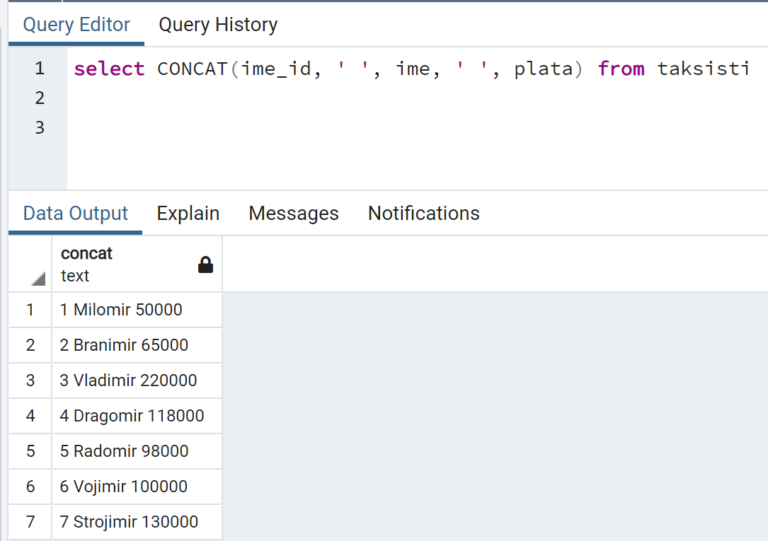This screenshot has height=541, width=768.
Task: Click the 'taksisti' table name in query
Action: pos(703,69)
